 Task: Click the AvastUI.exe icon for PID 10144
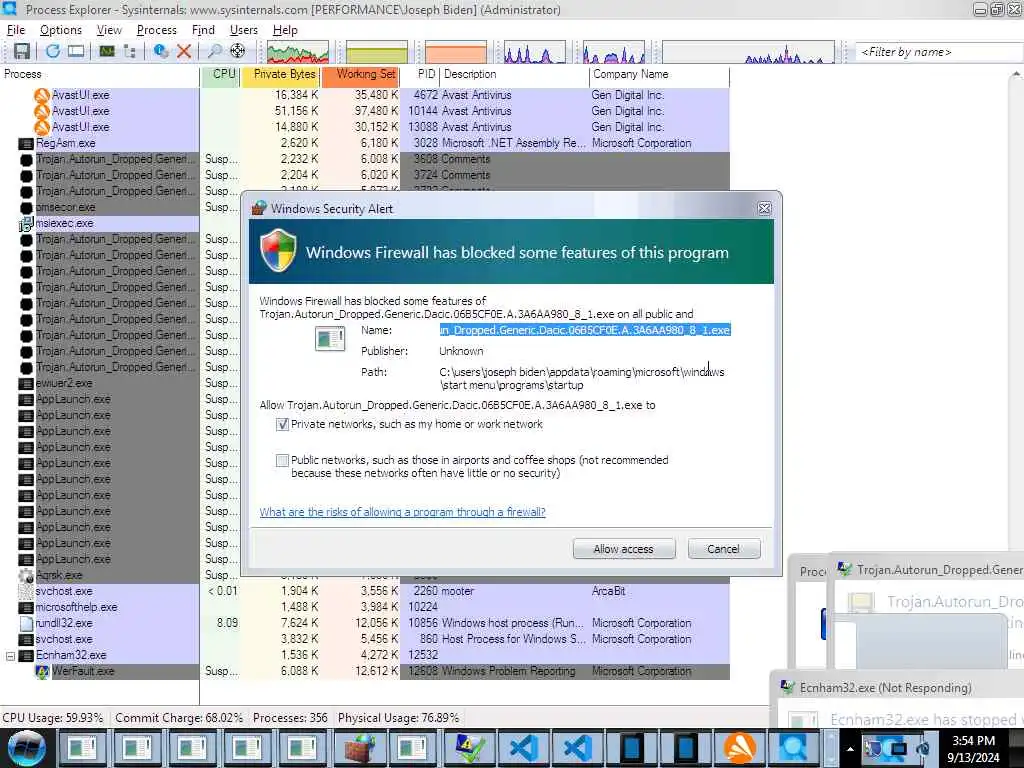tap(42, 111)
